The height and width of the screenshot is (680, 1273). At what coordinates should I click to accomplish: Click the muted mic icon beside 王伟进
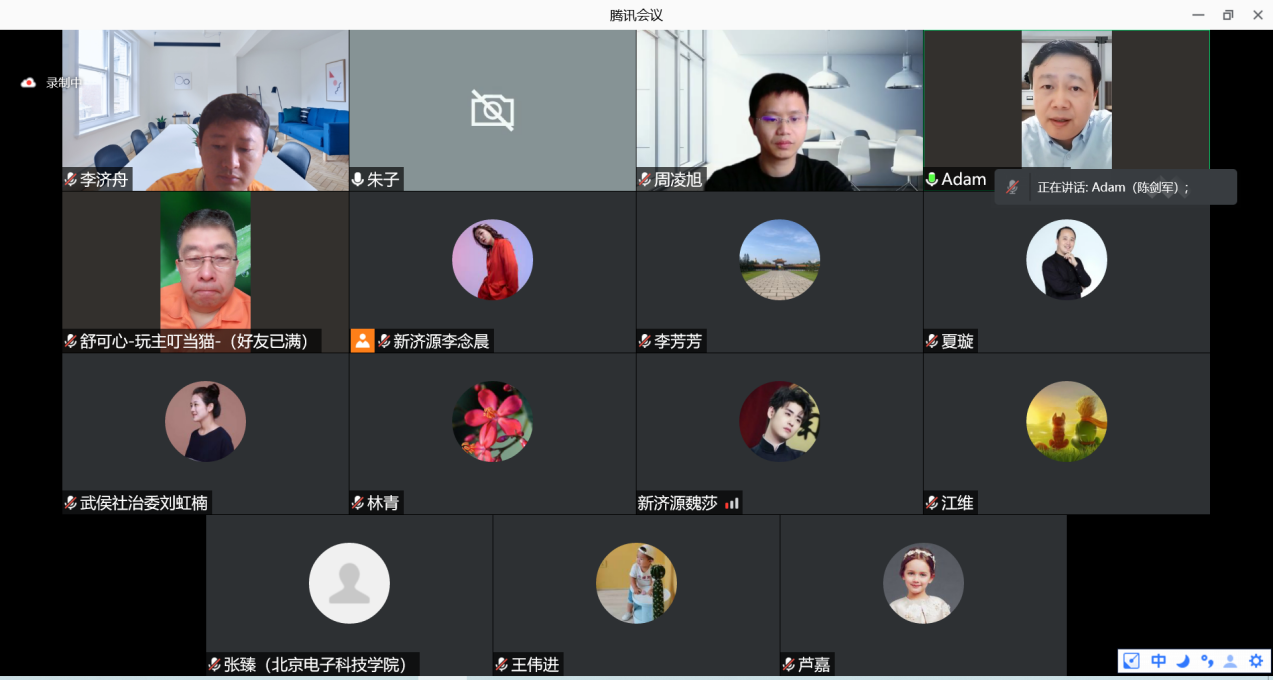pyautogui.click(x=502, y=665)
